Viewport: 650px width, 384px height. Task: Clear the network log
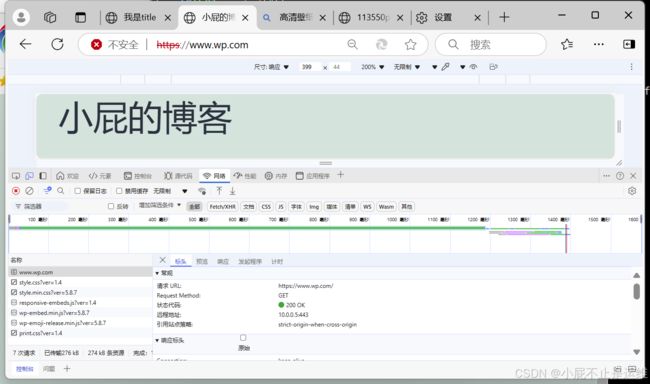click(x=29, y=191)
